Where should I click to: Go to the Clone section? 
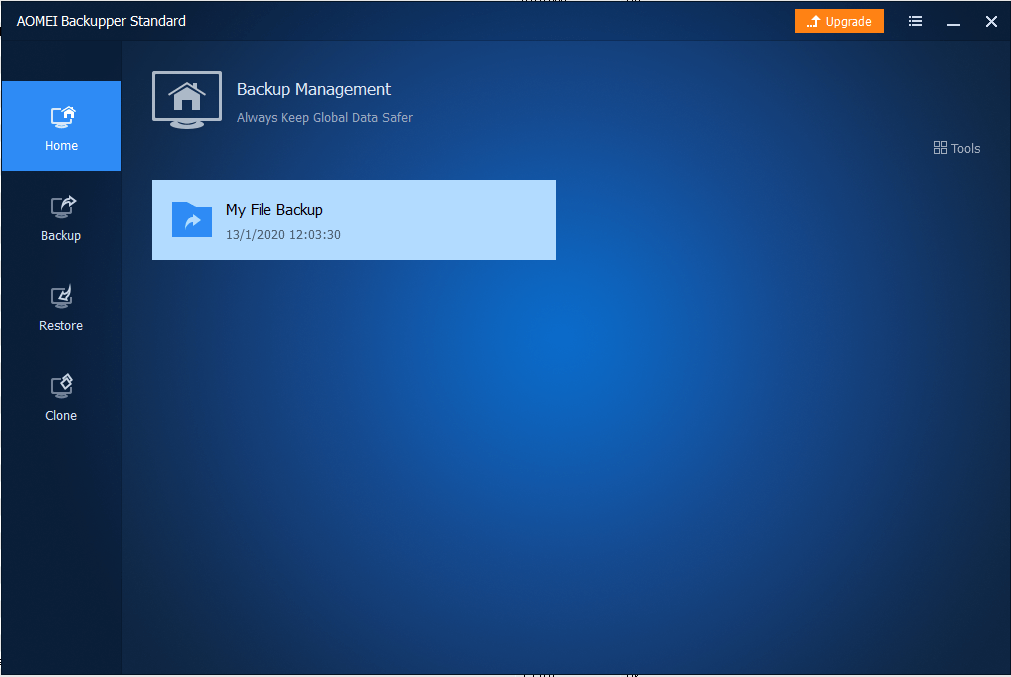[61, 397]
